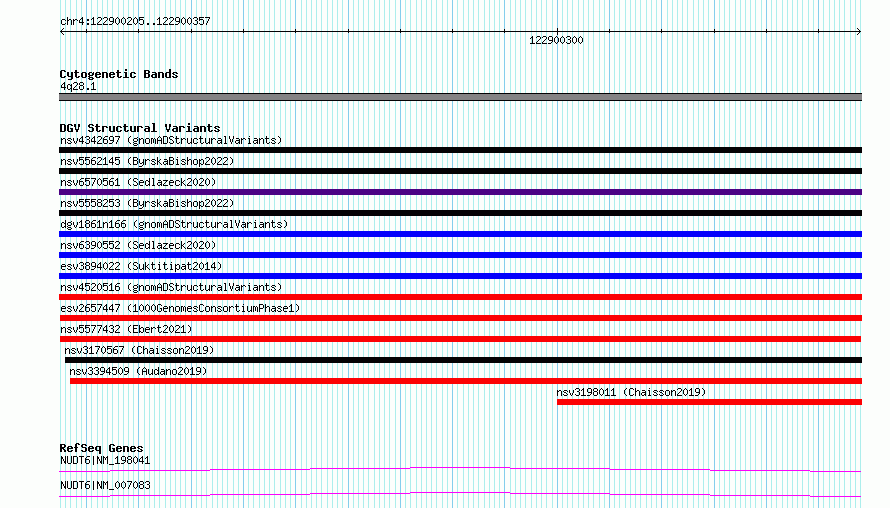Click the blue bar under esv3894022

coord(460,276)
